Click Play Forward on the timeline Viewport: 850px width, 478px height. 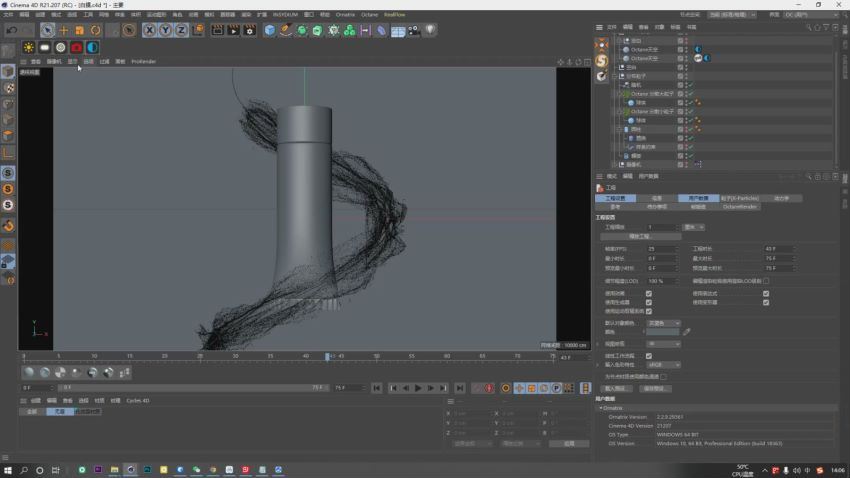418,388
